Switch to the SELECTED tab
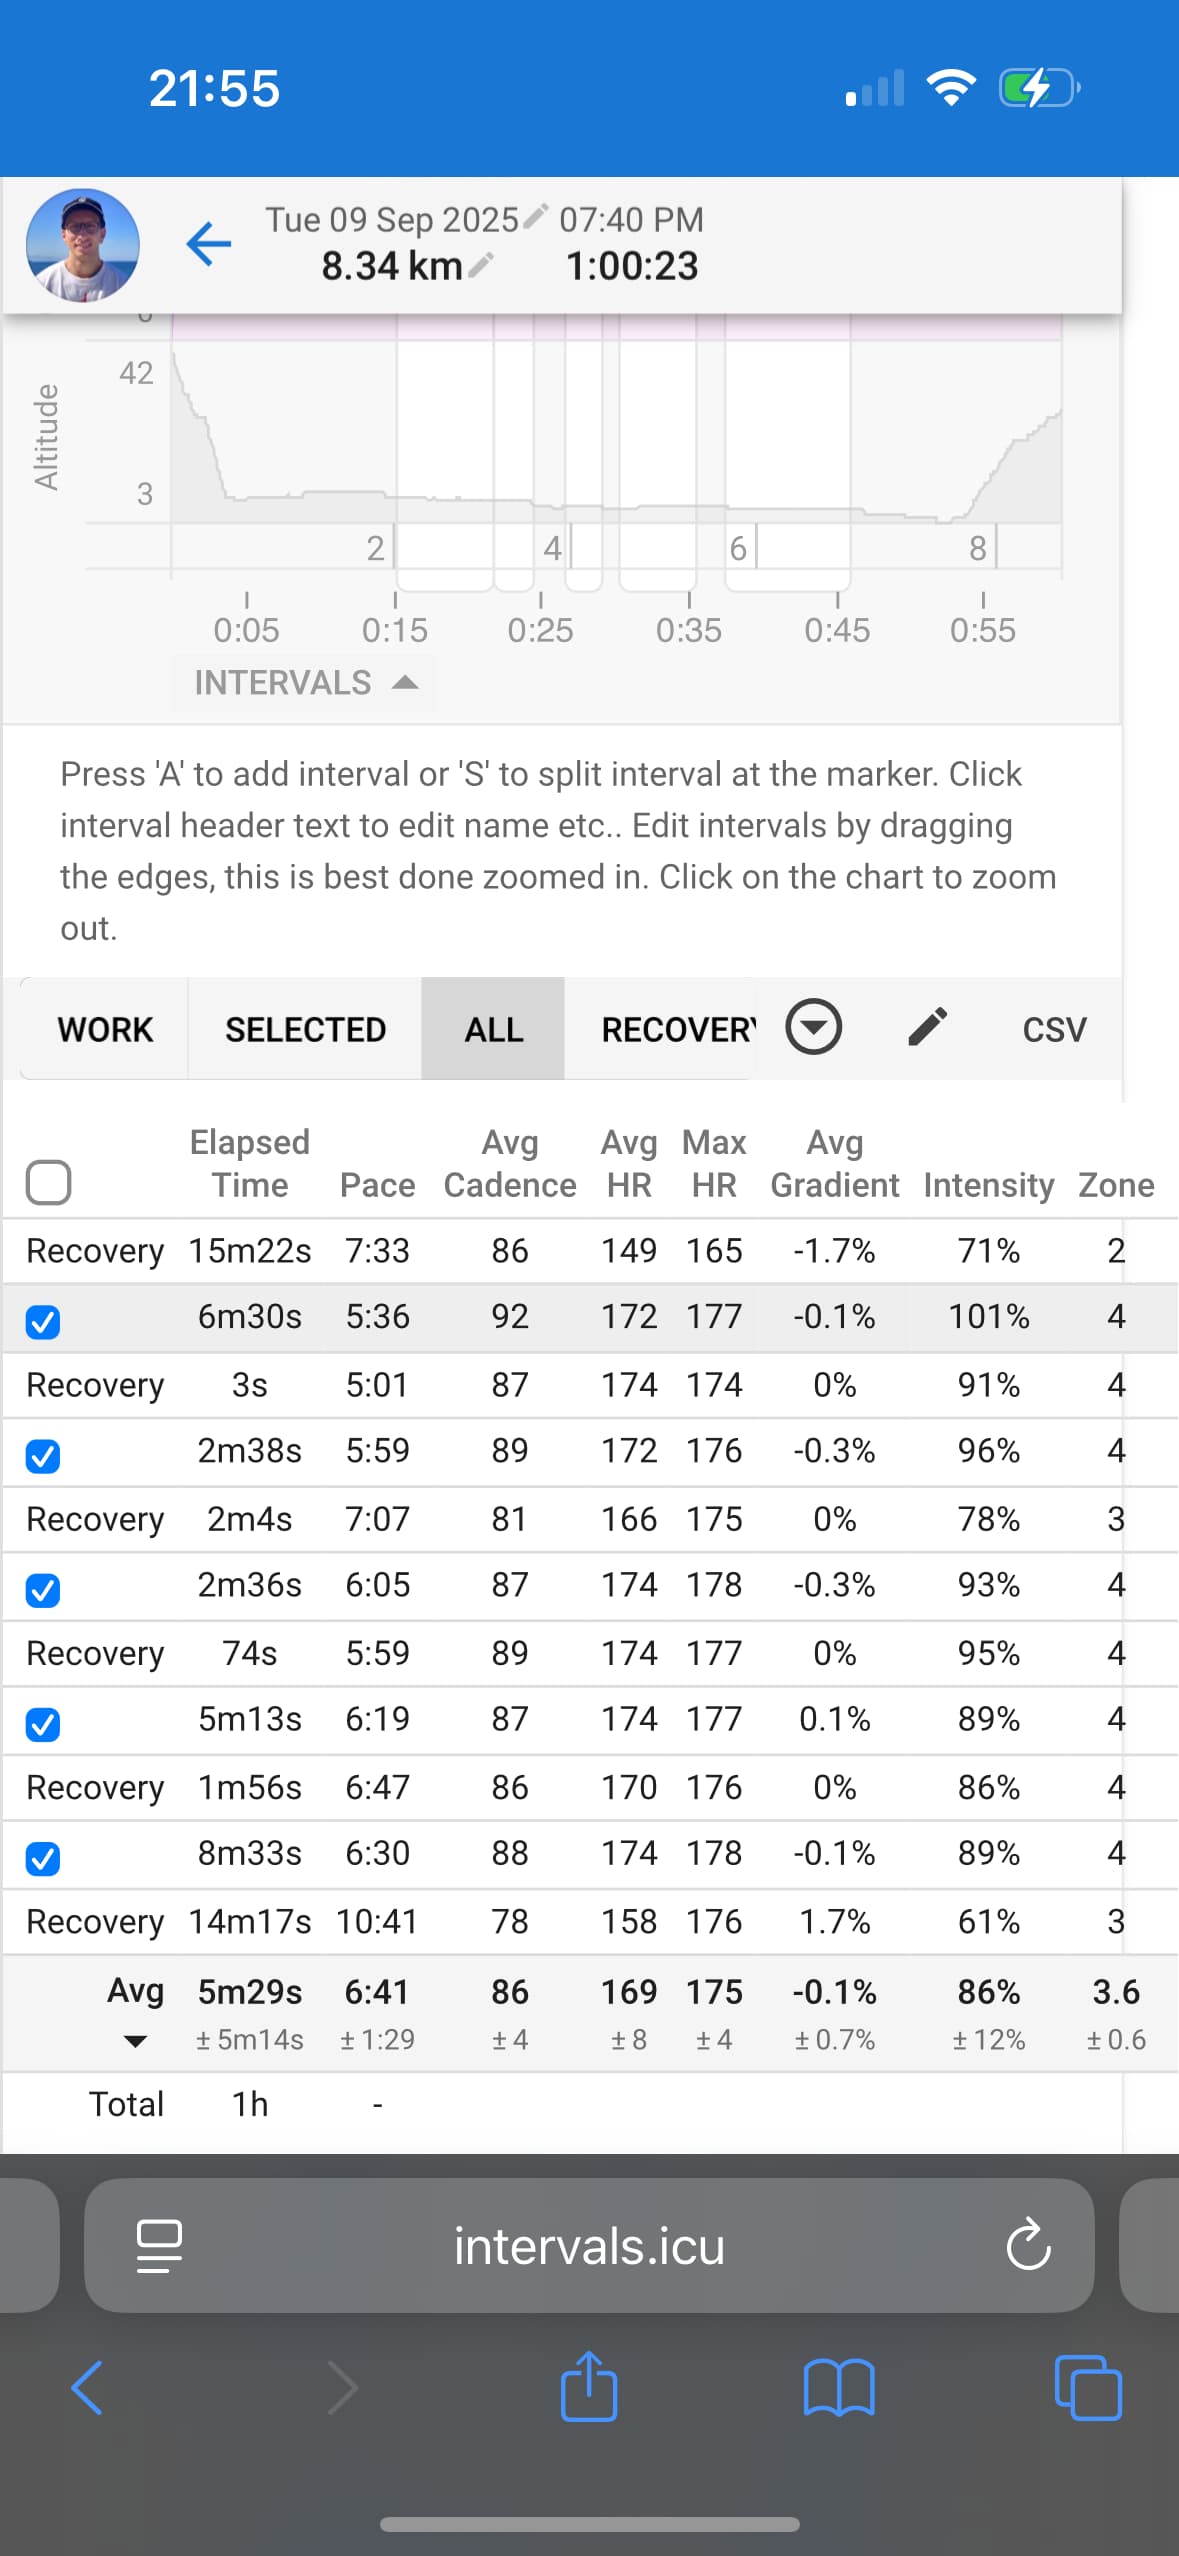Screen dimensions: 1179x2556 (x=305, y=1028)
